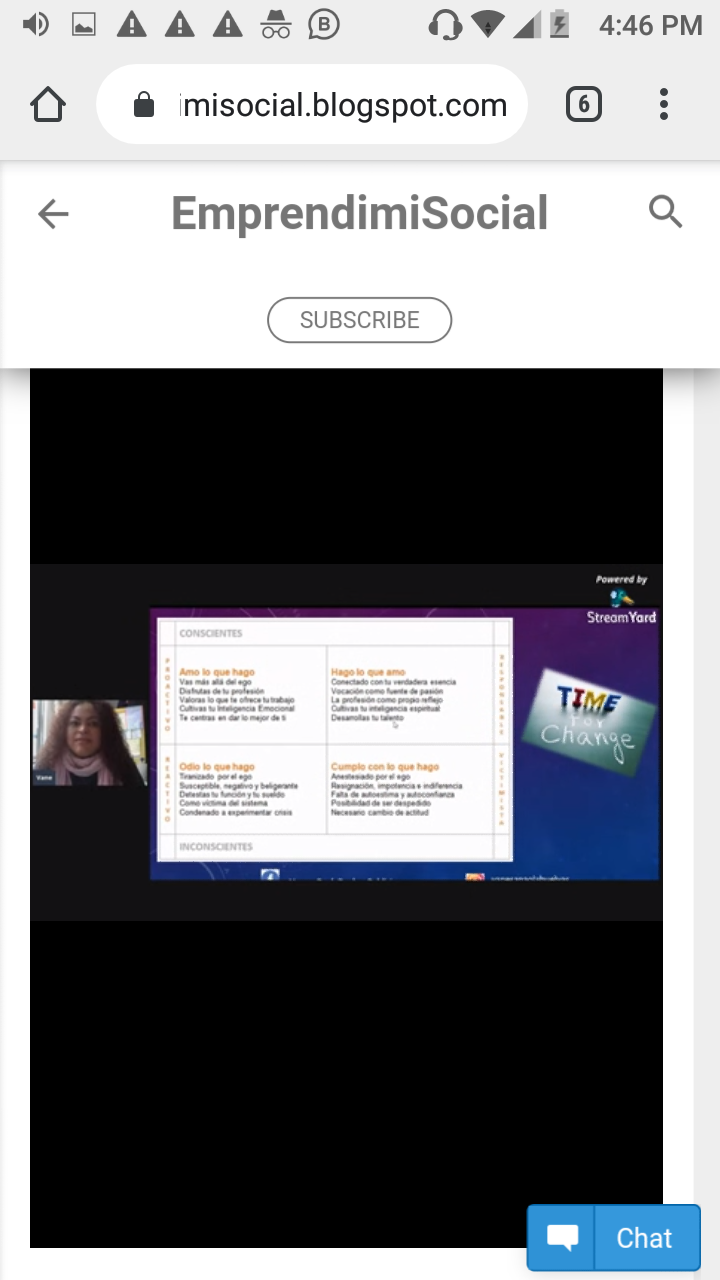Click the Time for Change image
The height and width of the screenshot is (1280, 720).
(x=590, y=720)
